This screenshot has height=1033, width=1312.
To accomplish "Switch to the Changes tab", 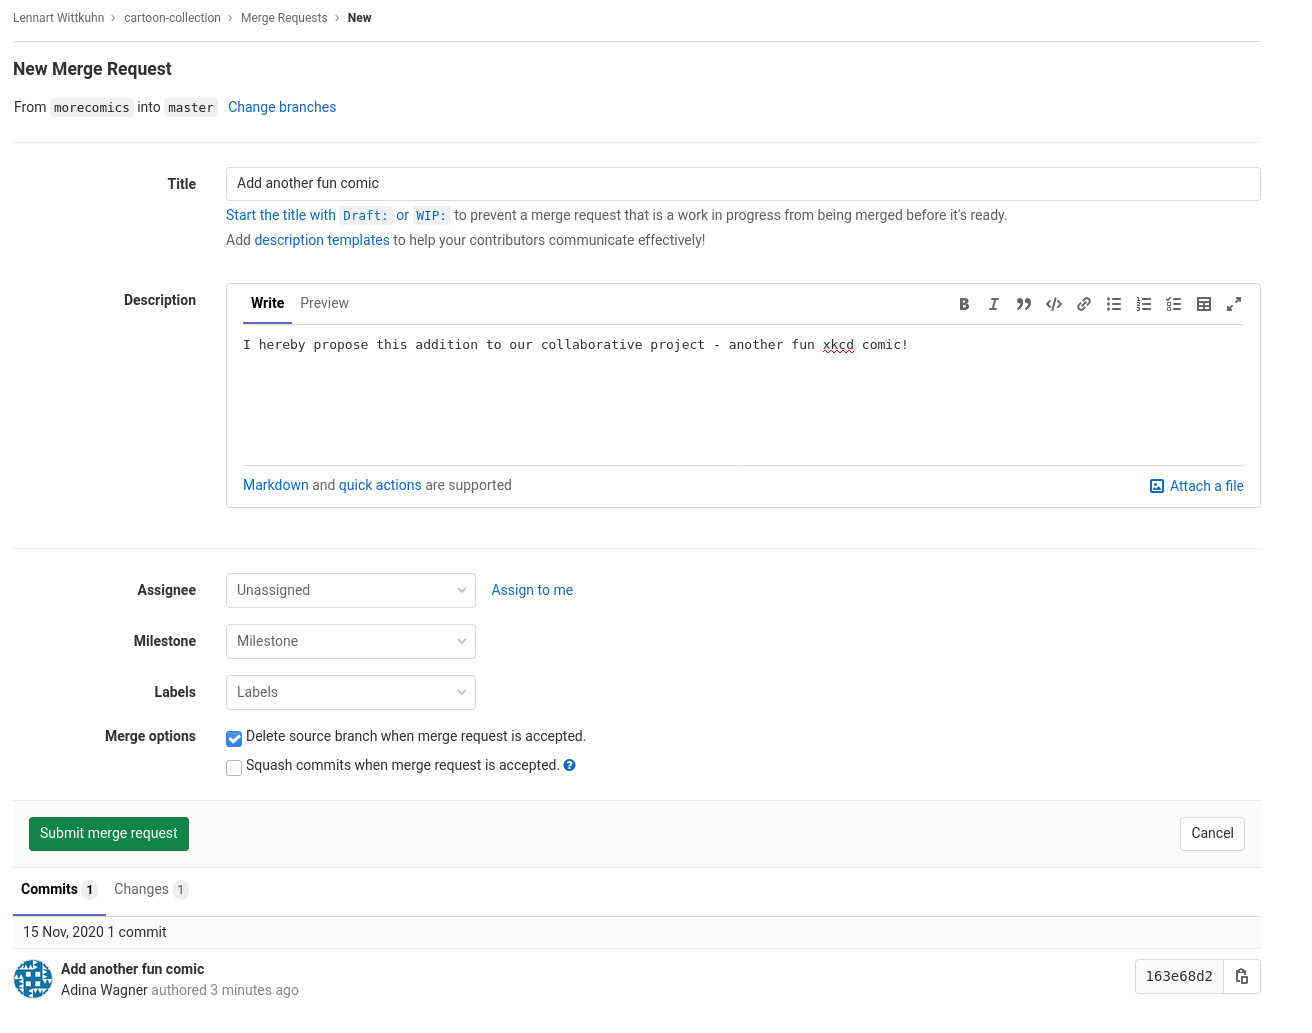I will click(x=150, y=889).
